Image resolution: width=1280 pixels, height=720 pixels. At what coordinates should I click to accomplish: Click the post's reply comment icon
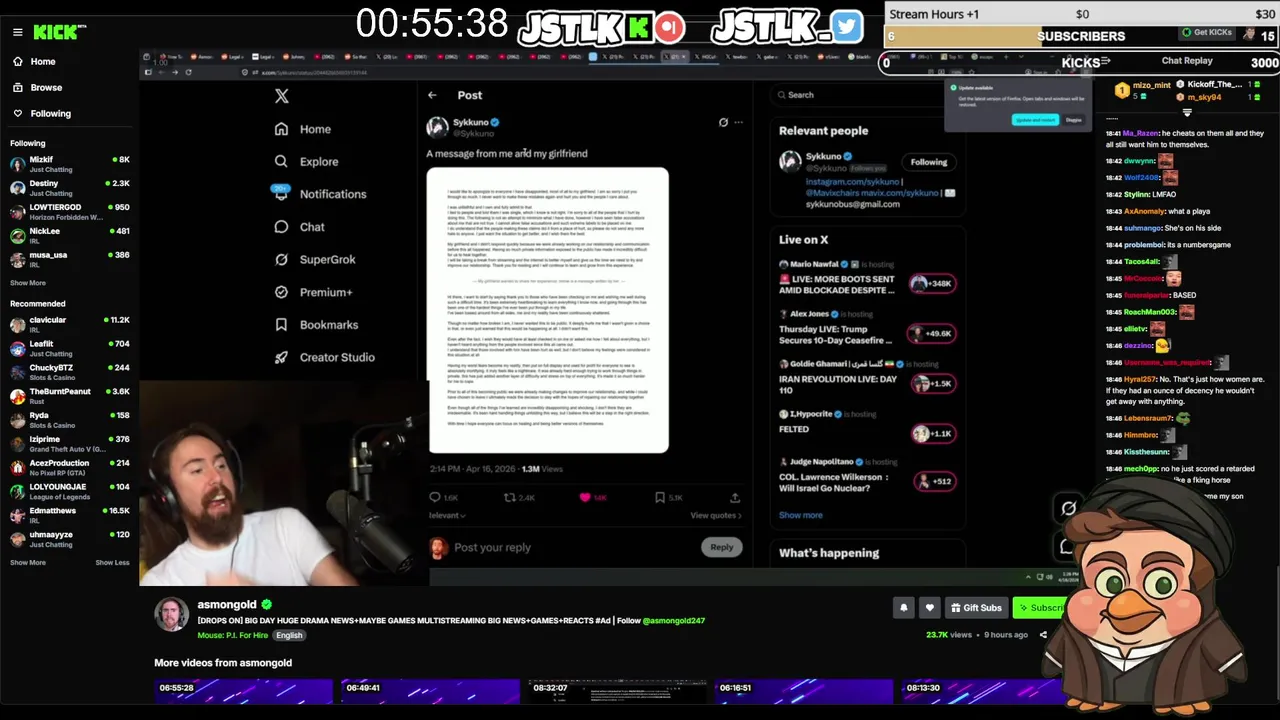coord(435,497)
